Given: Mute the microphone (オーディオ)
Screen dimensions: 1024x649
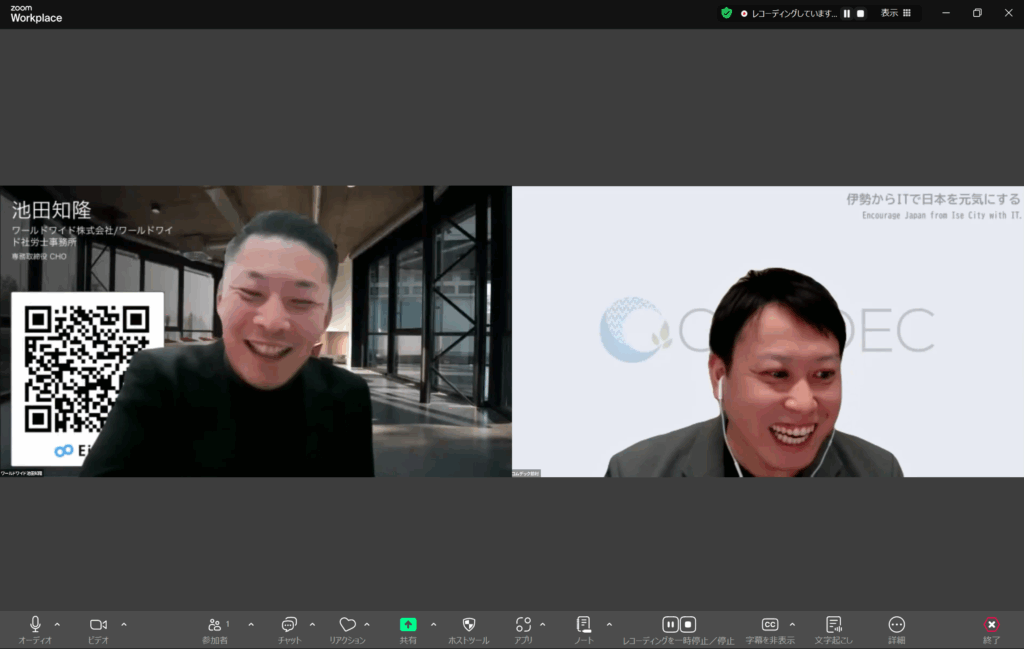Looking at the screenshot, I should click(x=36, y=625).
